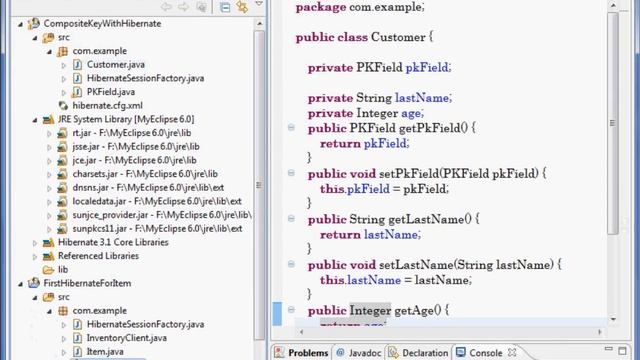
Task: Select jce.jar library entry
Action: coord(134,160)
